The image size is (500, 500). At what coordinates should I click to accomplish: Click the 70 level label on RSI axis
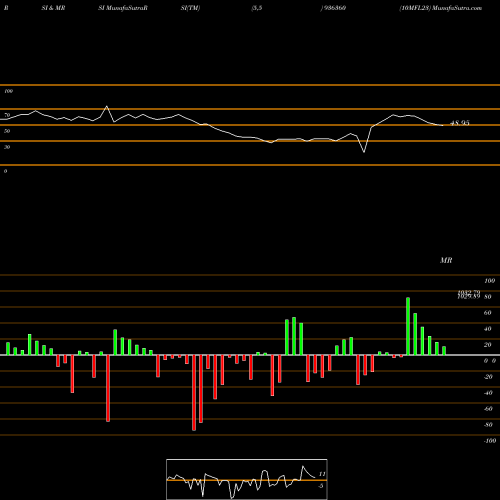tap(7, 115)
